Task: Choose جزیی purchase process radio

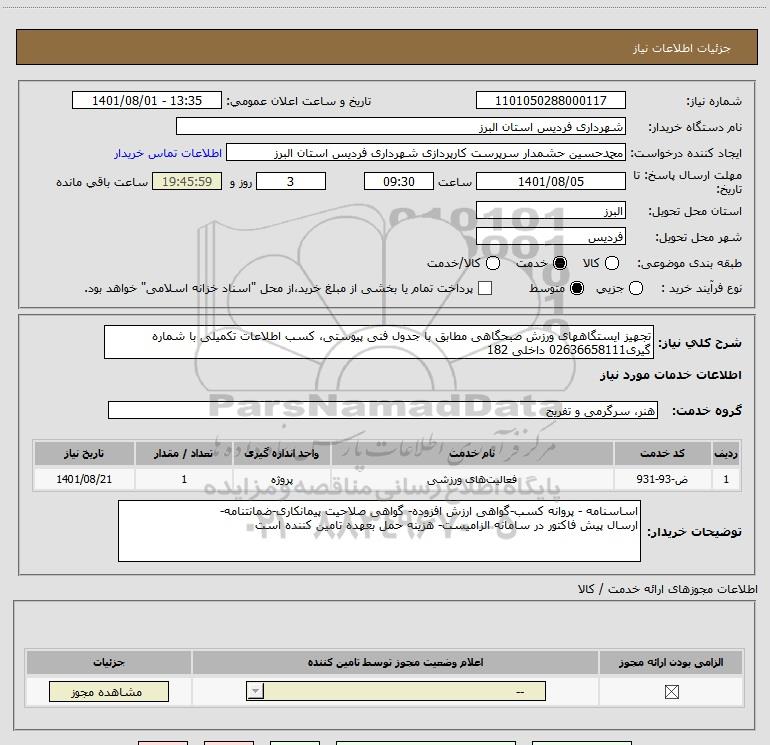Action: click(635, 288)
